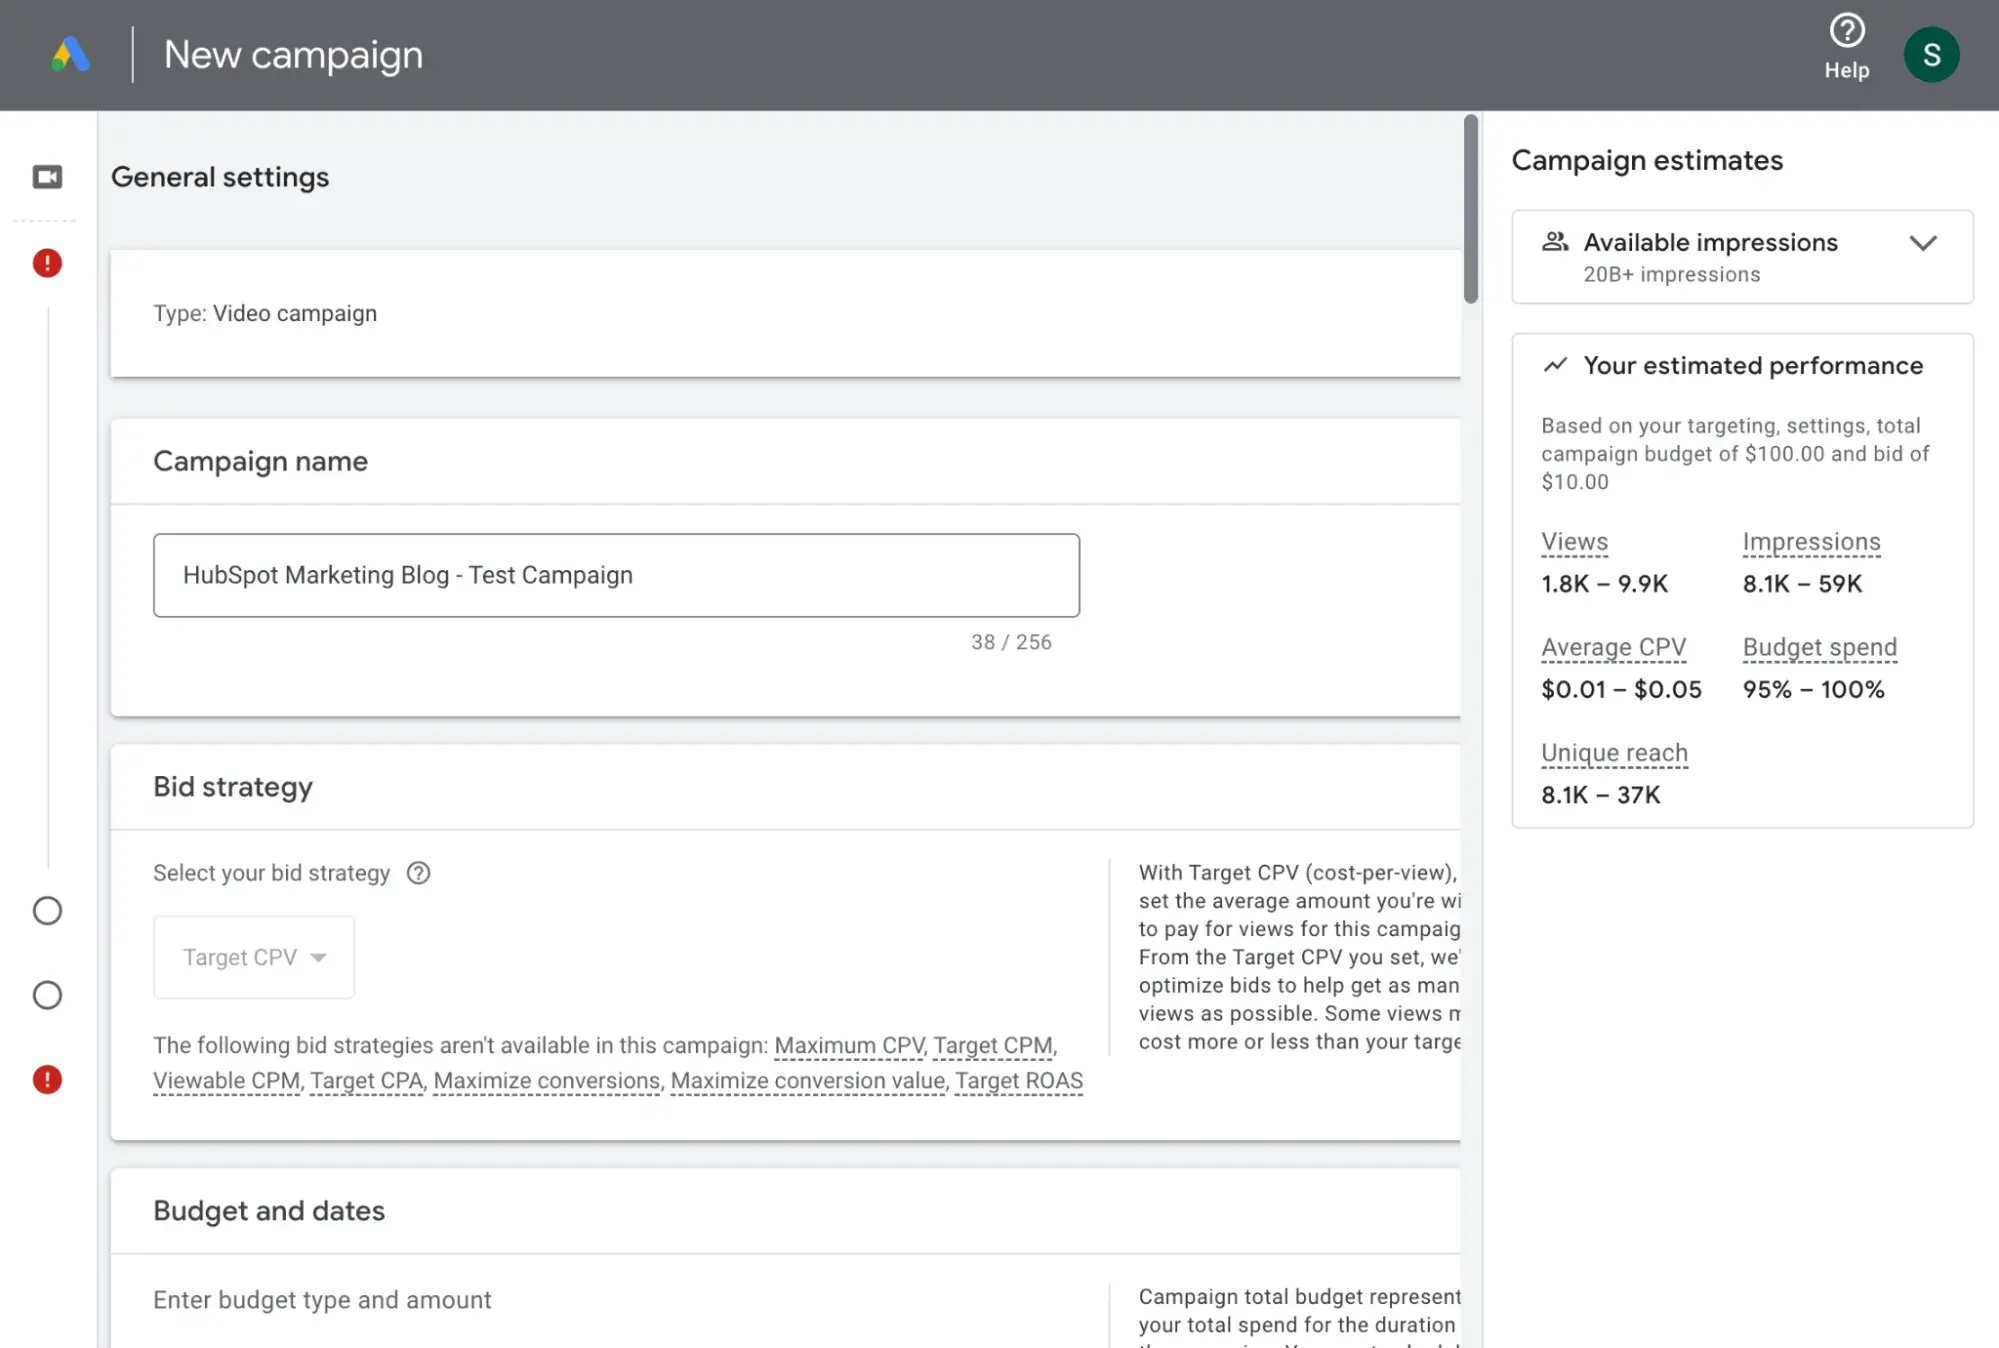This screenshot has width=1999, height=1348.
Task: Click the Maximum CPV unavailable strategy link
Action: tap(848, 1044)
